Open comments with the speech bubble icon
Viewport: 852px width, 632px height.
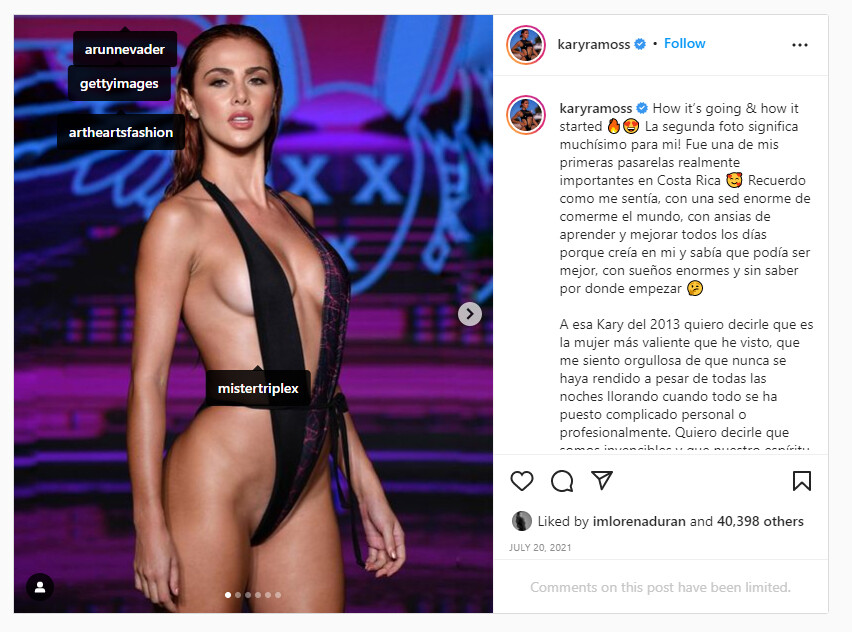562,481
